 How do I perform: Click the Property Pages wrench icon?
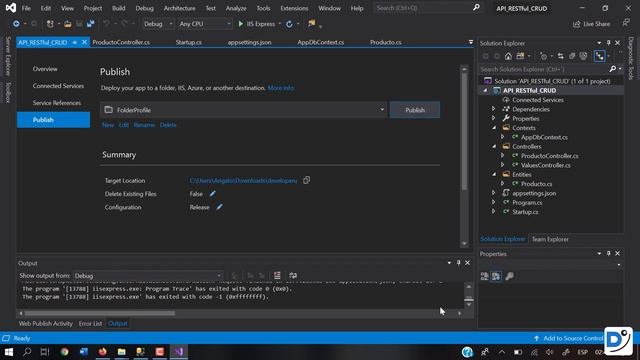(509, 276)
